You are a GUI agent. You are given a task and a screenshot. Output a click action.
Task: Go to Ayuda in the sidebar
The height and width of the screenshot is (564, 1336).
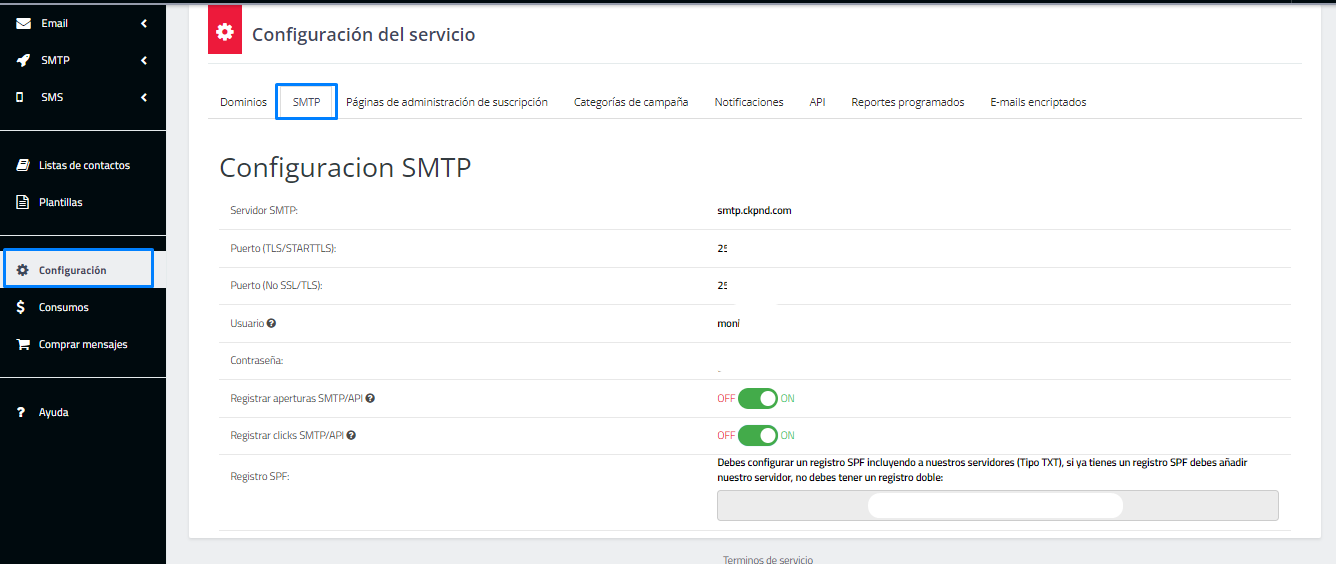tap(53, 412)
